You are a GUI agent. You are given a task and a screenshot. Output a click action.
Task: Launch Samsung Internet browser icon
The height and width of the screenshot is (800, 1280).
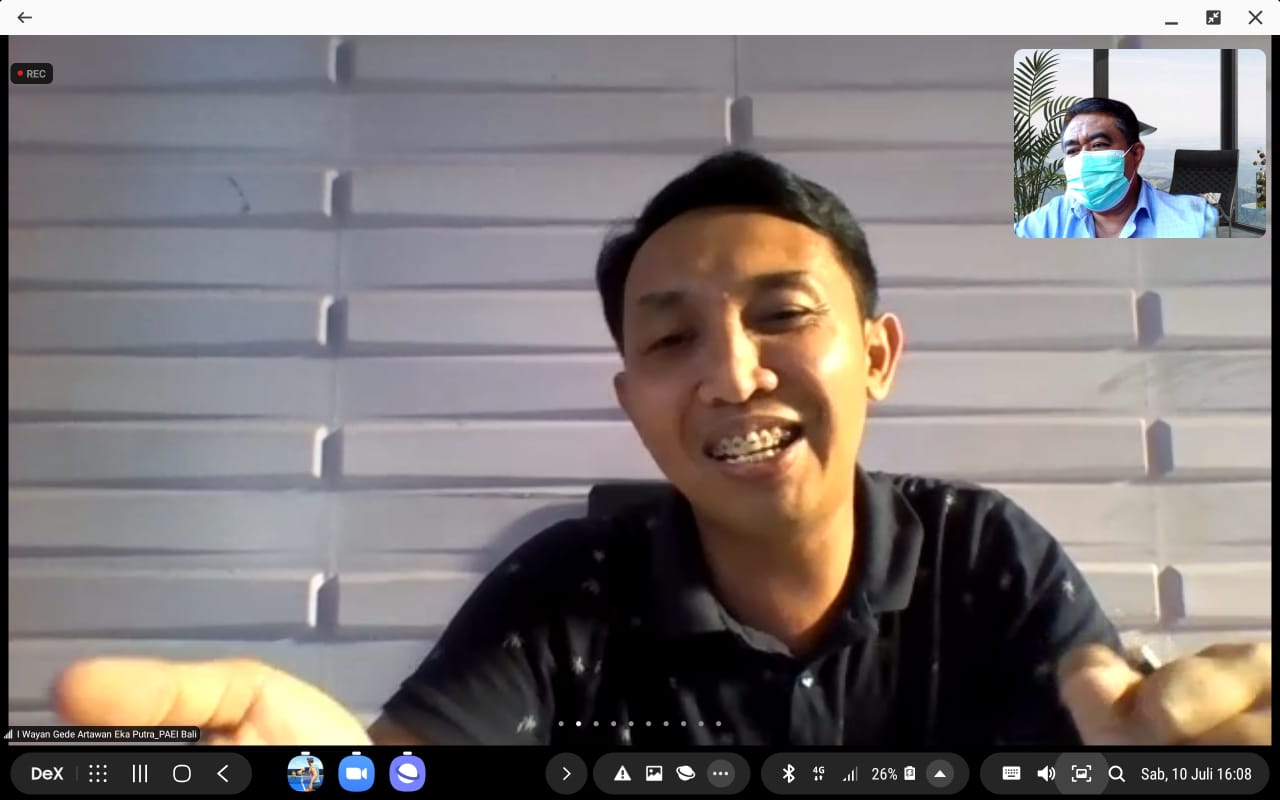pos(407,773)
